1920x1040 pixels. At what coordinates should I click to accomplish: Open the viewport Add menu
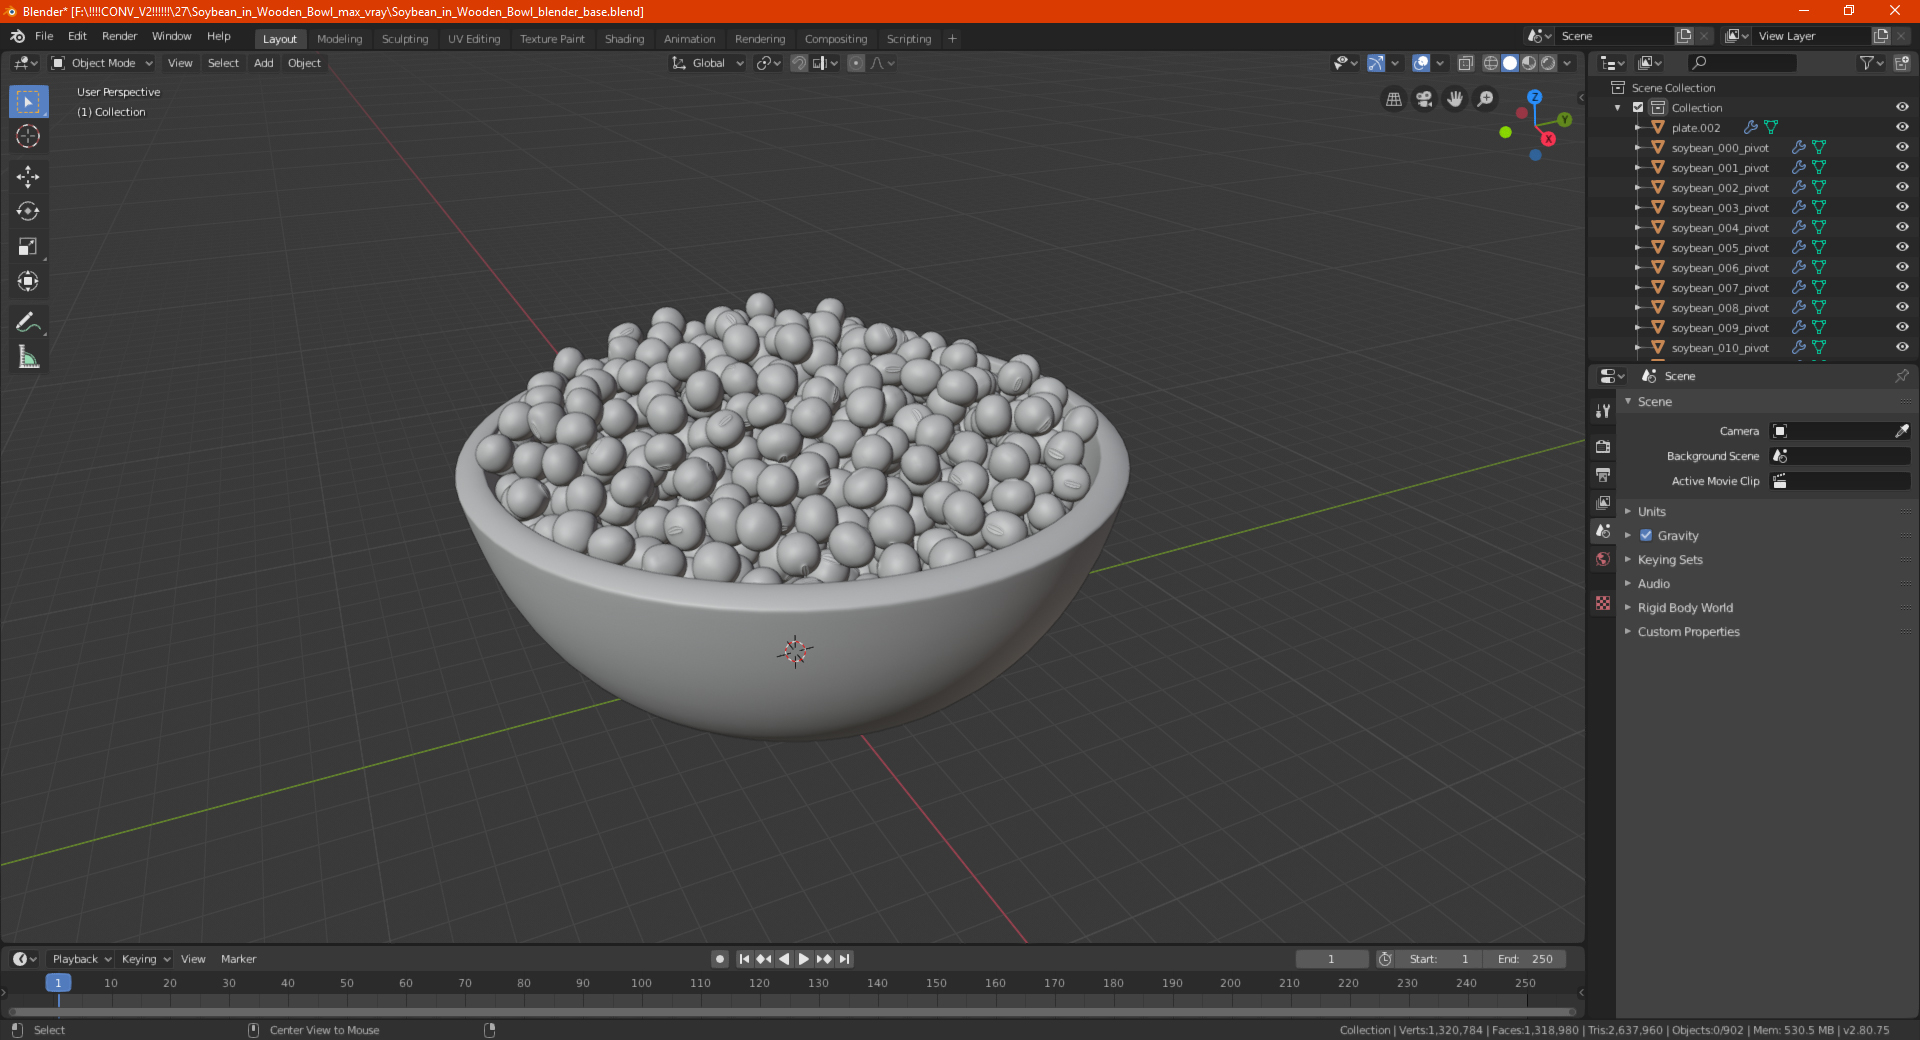(263, 63)
